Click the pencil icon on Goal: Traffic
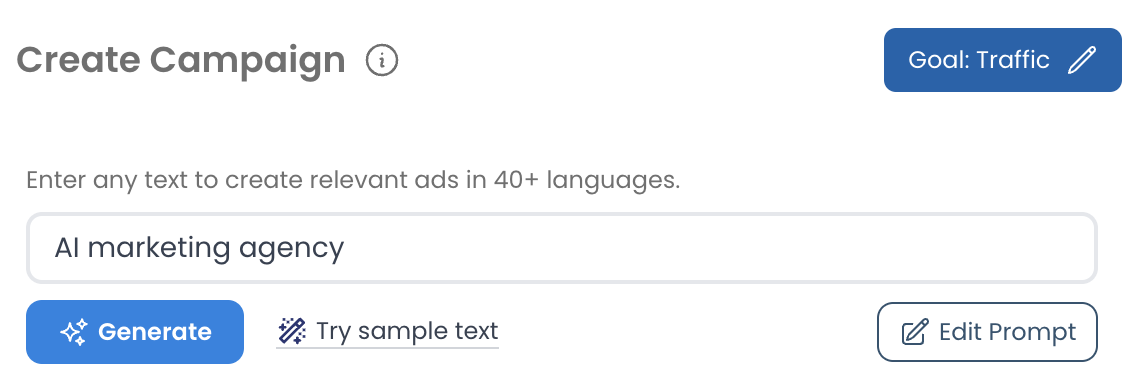 (x=1081, y=60)
